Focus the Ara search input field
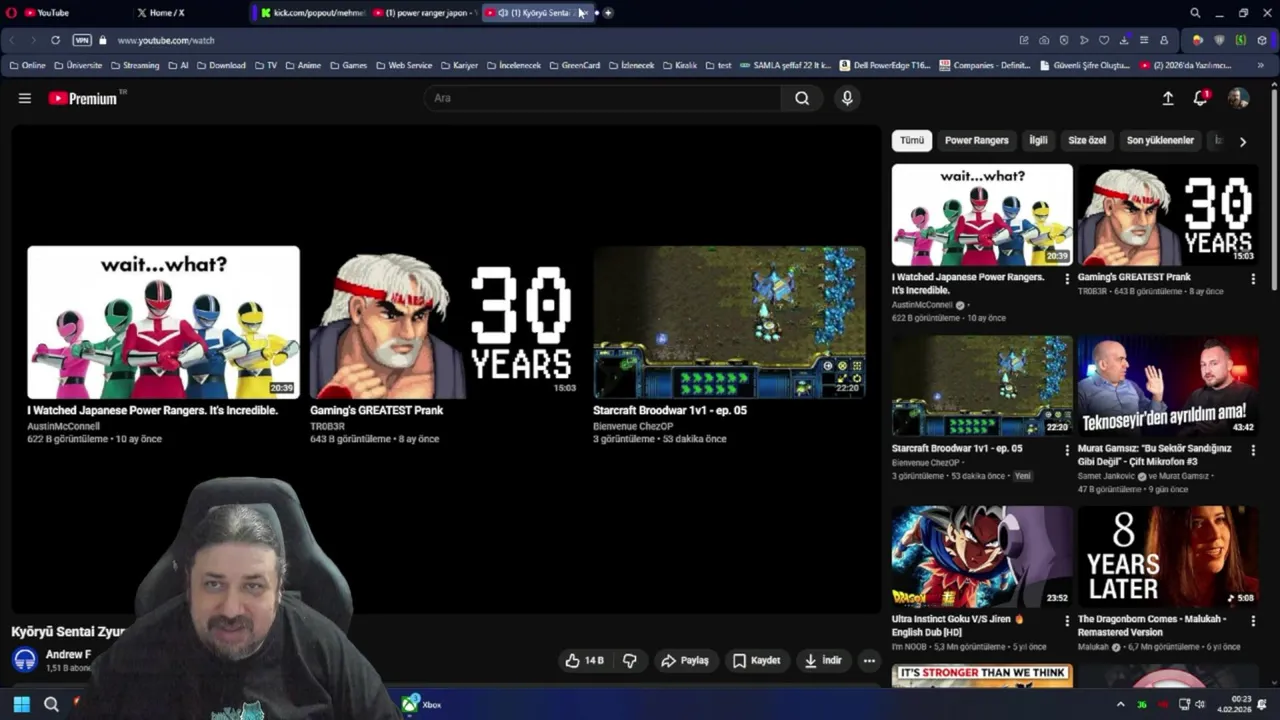The image size is (1280, 720). (x=603, y=98)
